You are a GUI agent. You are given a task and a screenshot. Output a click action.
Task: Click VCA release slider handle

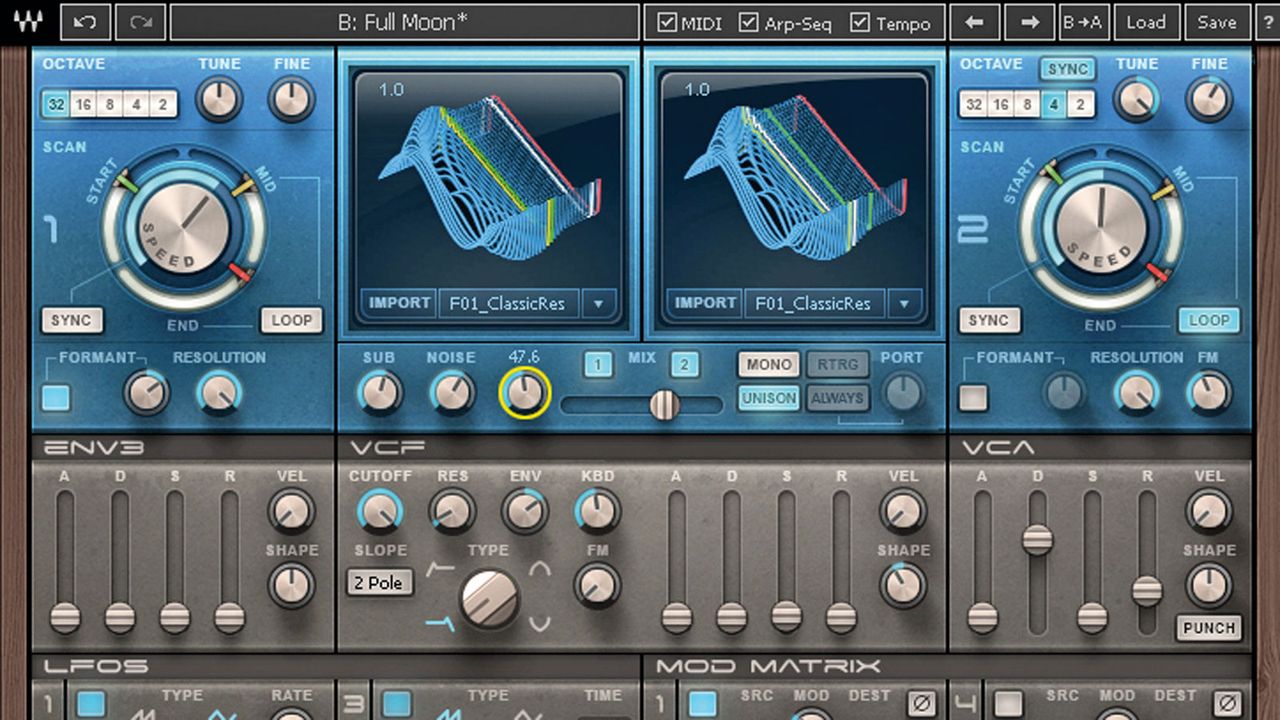click(1147, 591)
